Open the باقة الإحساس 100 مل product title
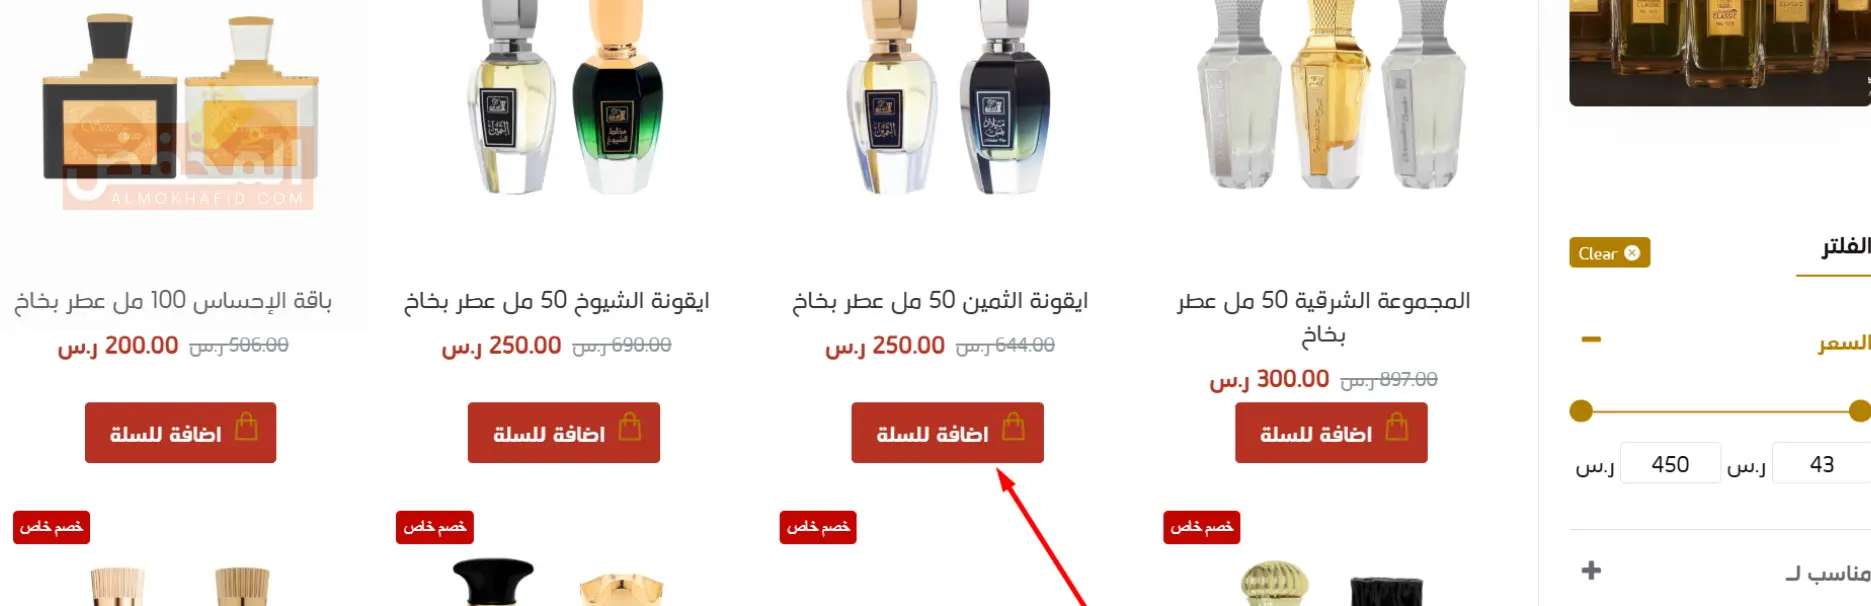This screenshot has width=1871, height=606. coord(173,301)
